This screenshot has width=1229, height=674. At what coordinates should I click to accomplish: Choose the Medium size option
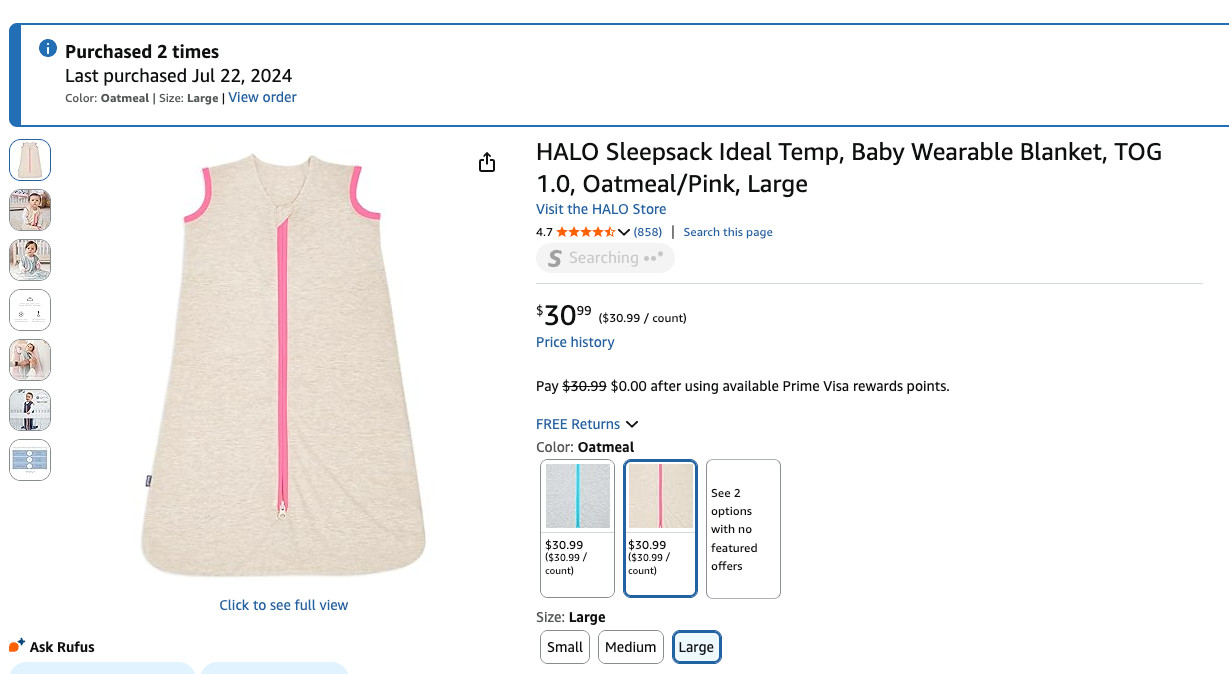(x=631, y=647)
